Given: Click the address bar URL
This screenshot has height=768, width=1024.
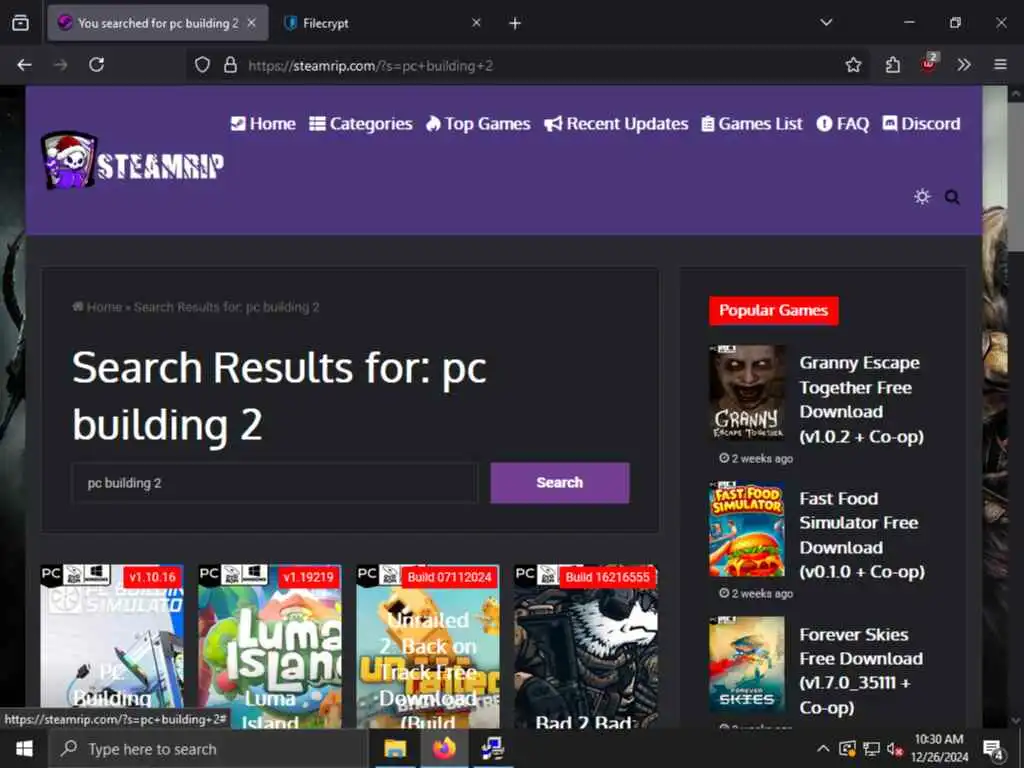Looking at the screenshot, I should coord(370,65).
